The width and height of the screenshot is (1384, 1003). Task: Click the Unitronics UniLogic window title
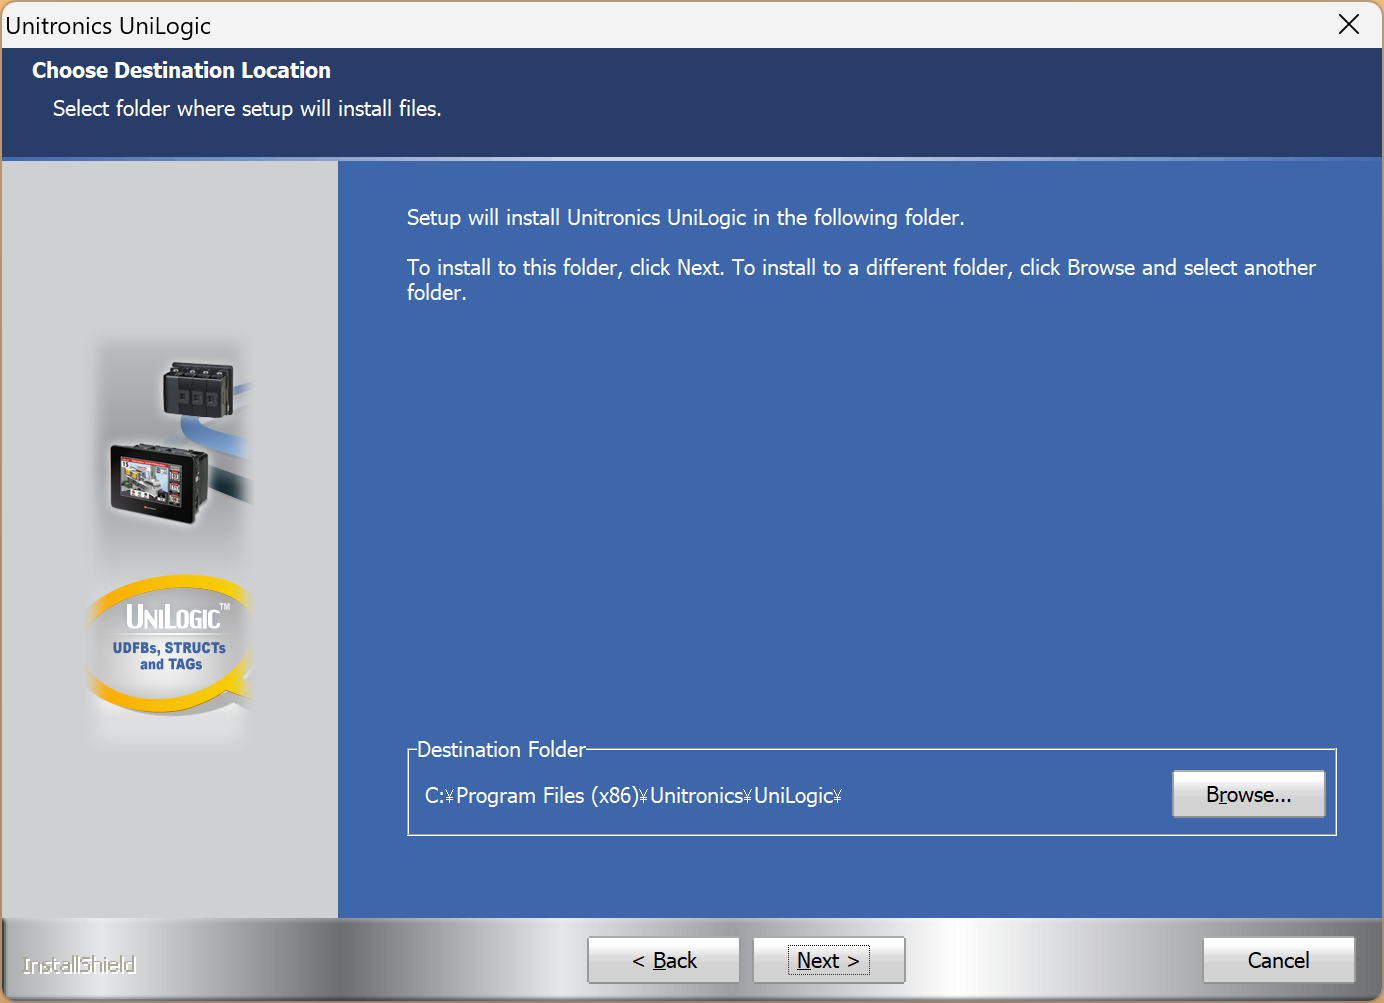click(108, 25)
